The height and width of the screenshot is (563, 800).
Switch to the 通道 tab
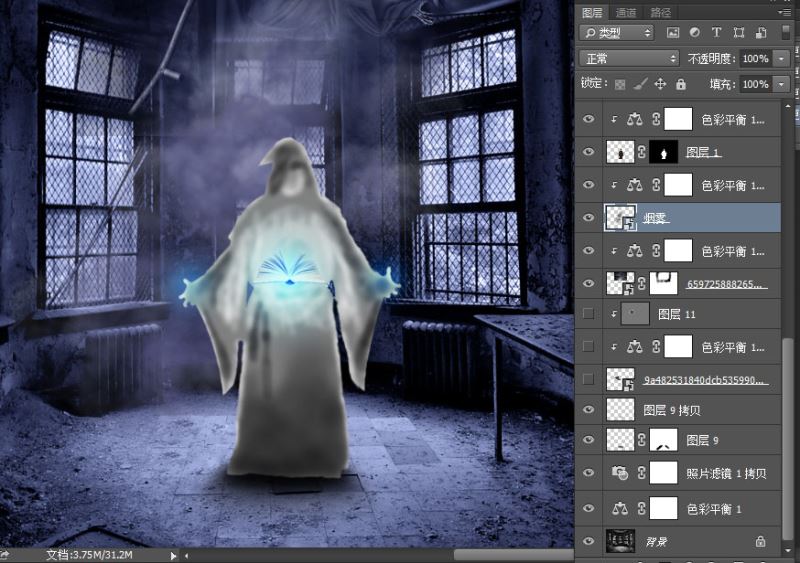coord(626,12)
